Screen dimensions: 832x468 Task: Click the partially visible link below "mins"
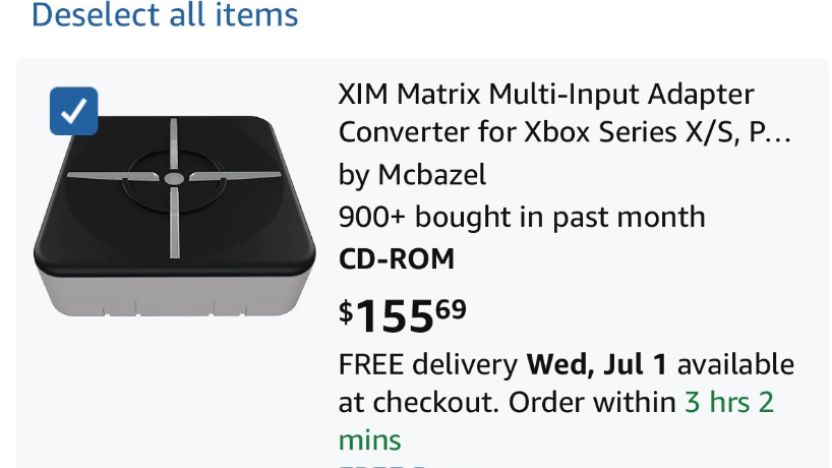pos(382,465)
